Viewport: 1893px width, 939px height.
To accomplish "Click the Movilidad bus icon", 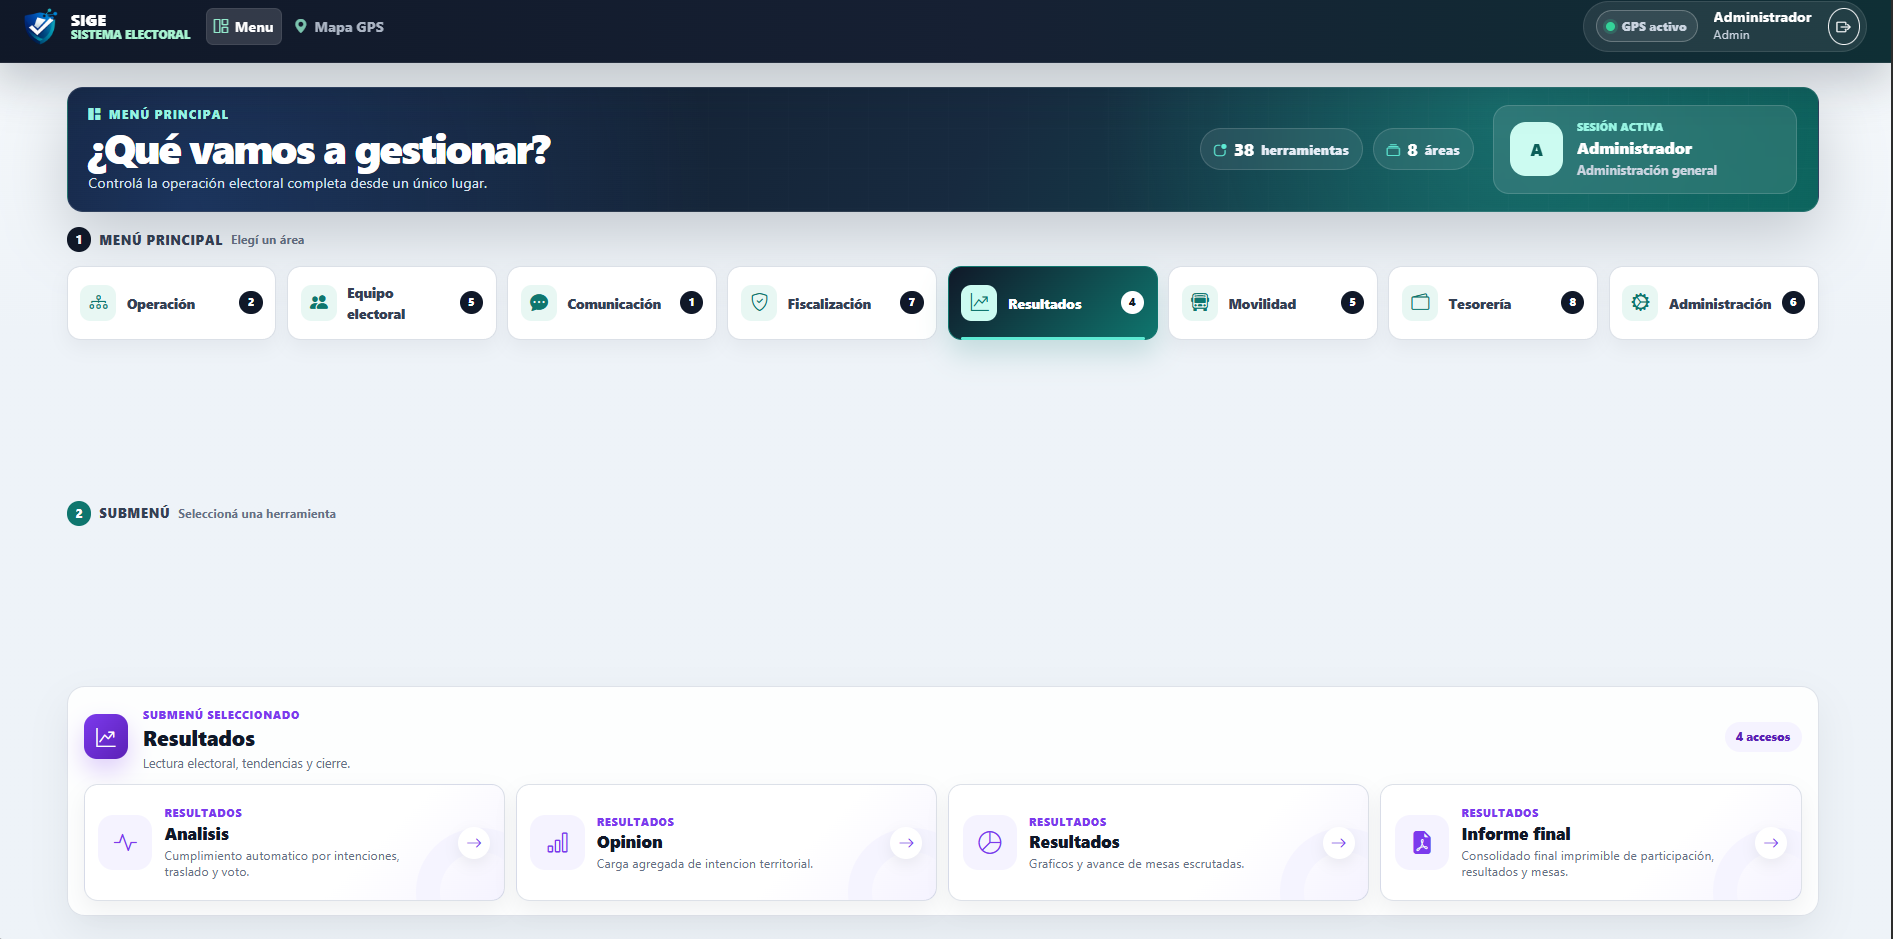I will point(1200,303).
